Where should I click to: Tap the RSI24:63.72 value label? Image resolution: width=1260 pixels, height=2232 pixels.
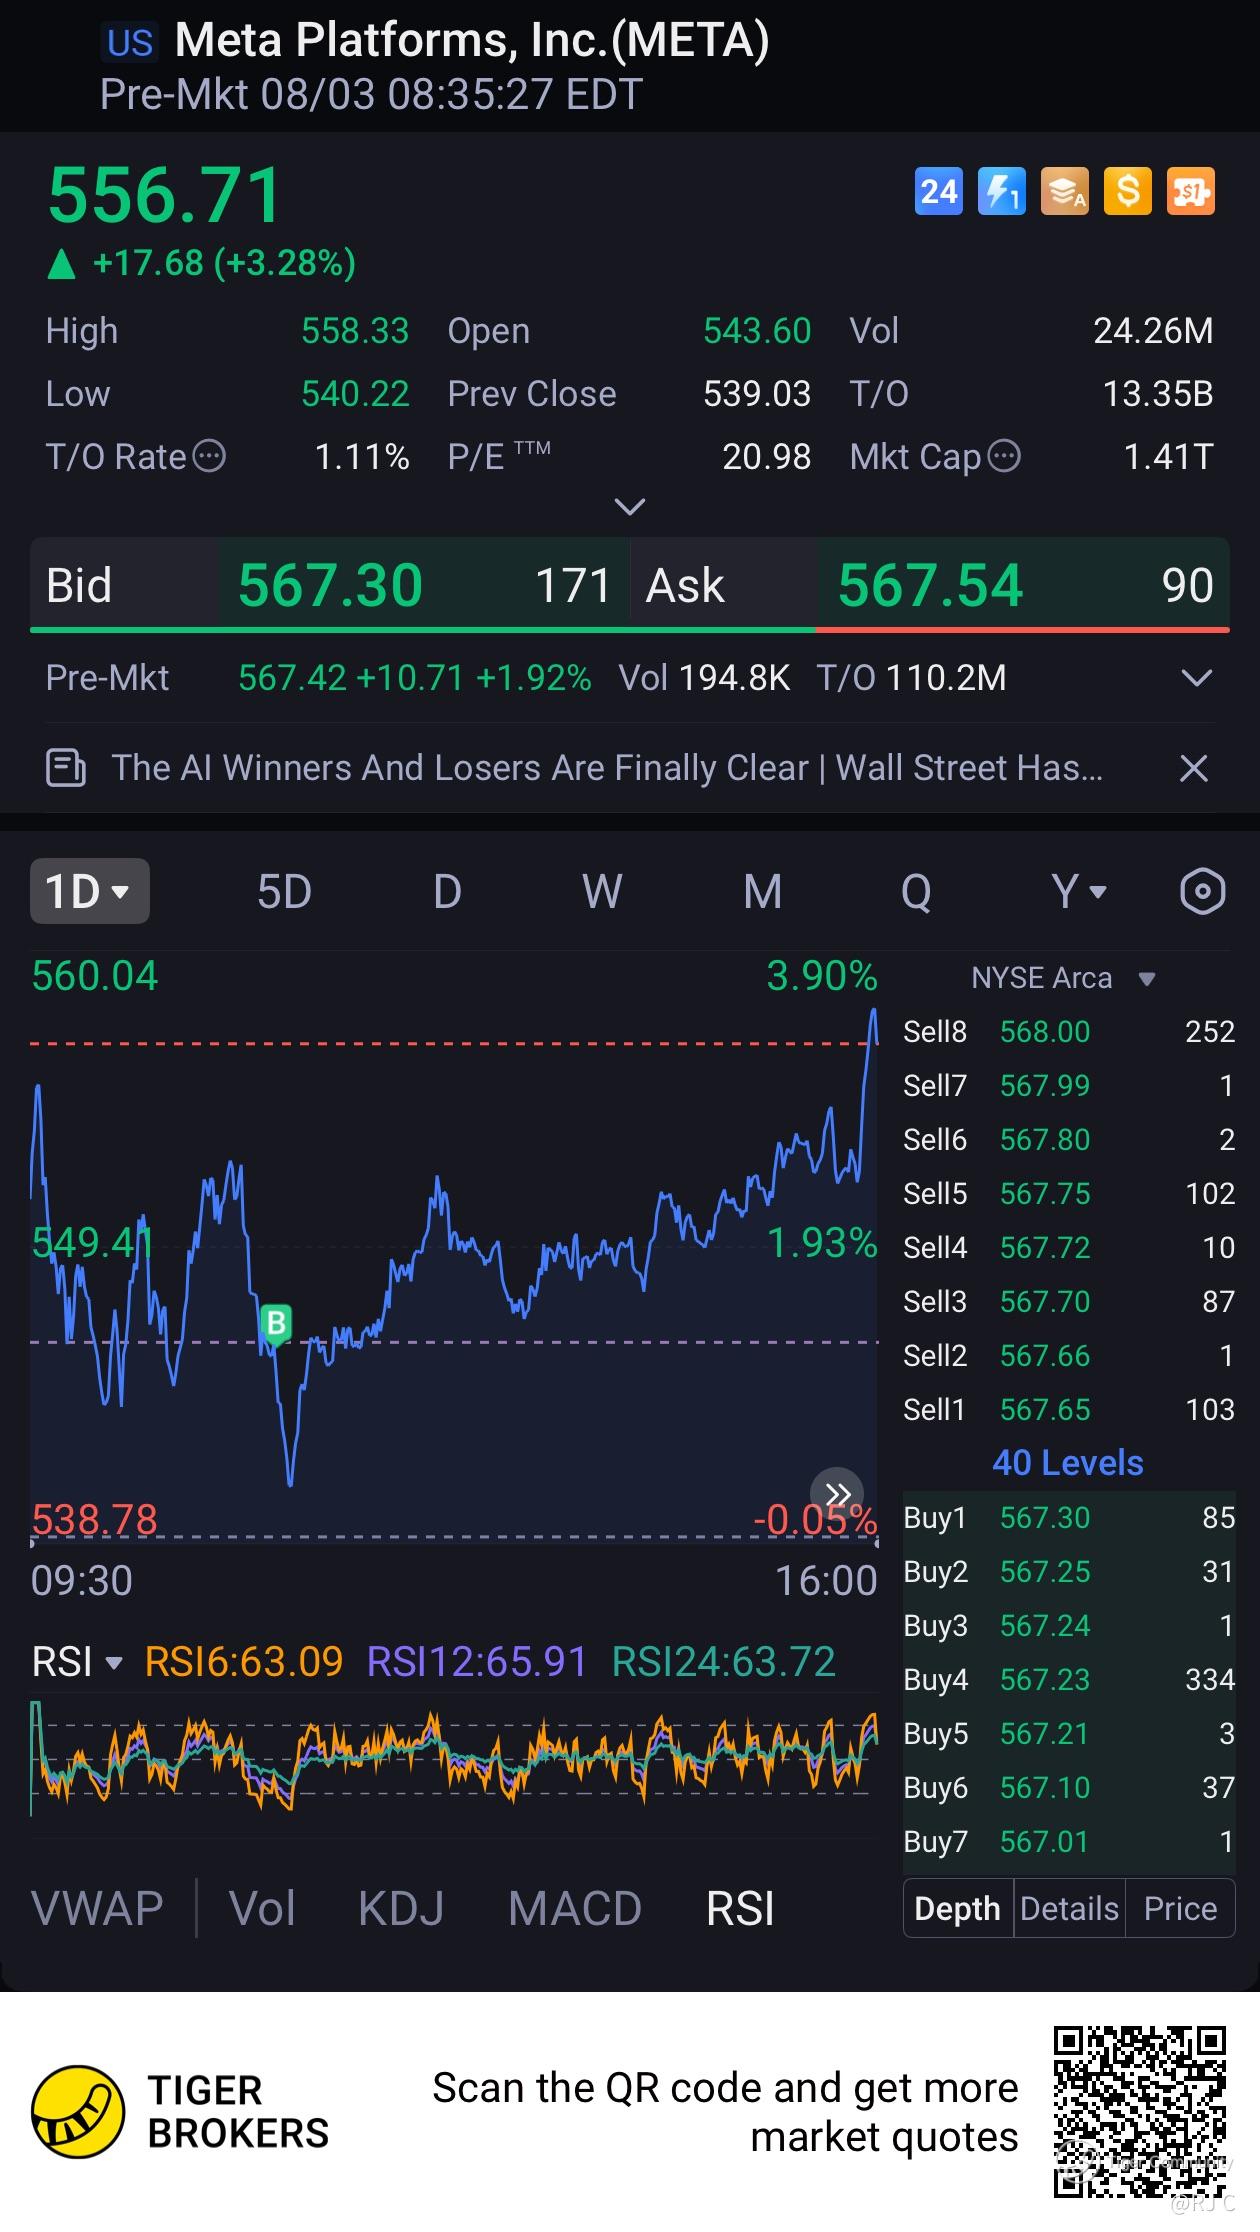point(723,1662)
